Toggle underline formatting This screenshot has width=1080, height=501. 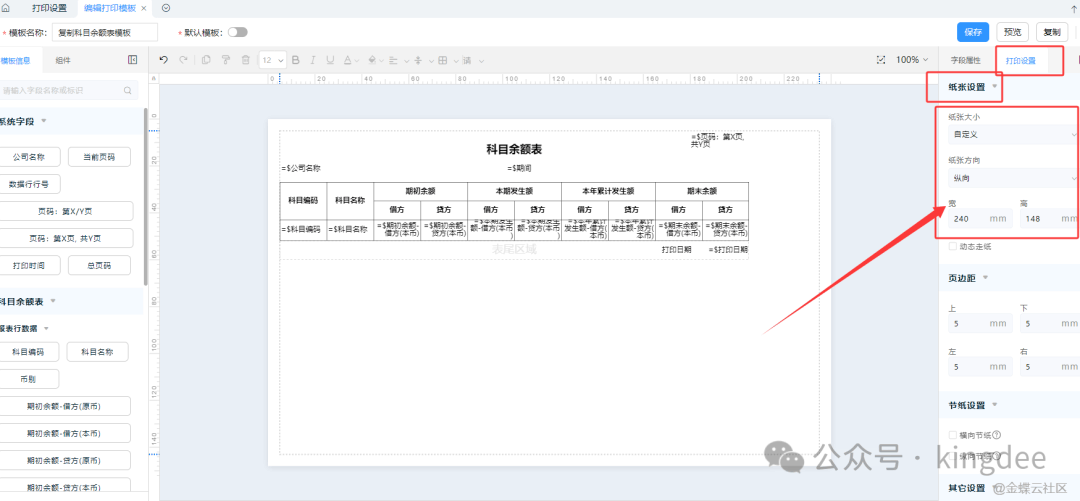330,60
